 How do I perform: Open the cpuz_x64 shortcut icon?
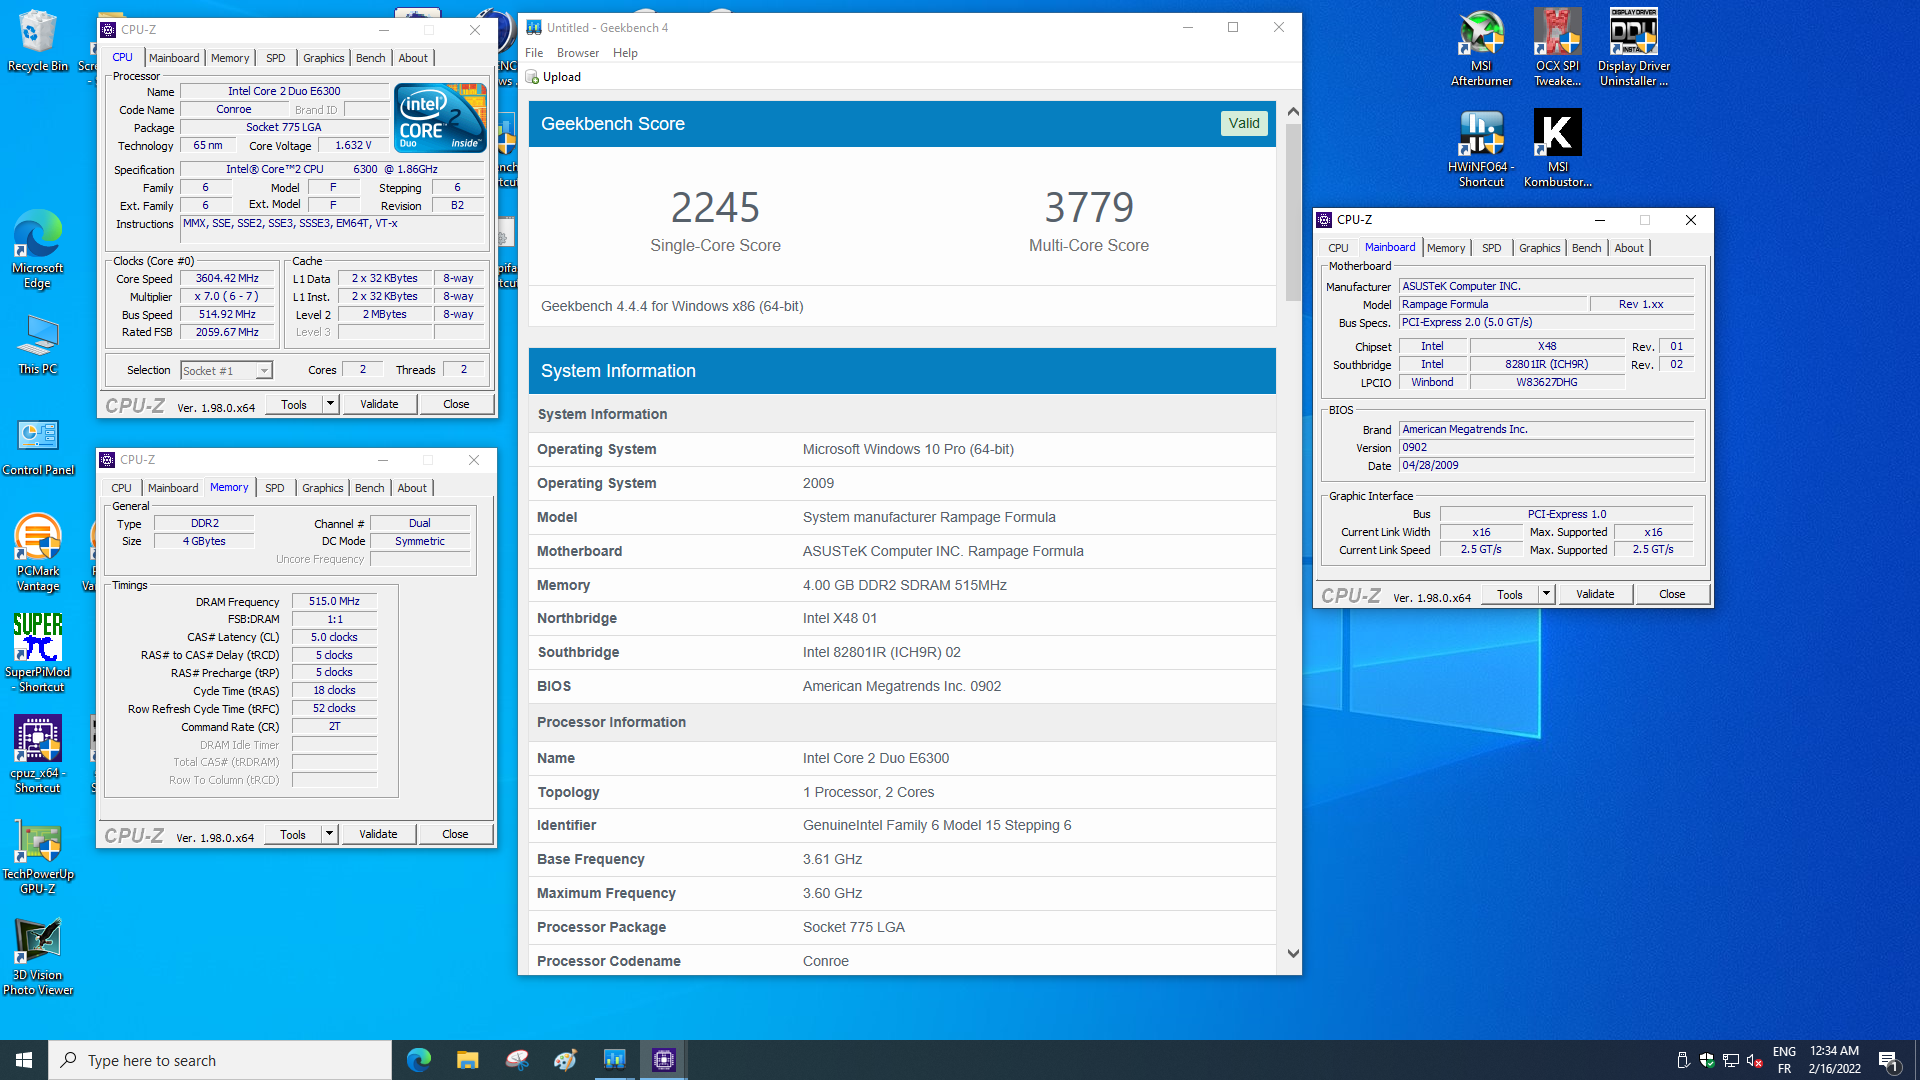click(38, 754)
